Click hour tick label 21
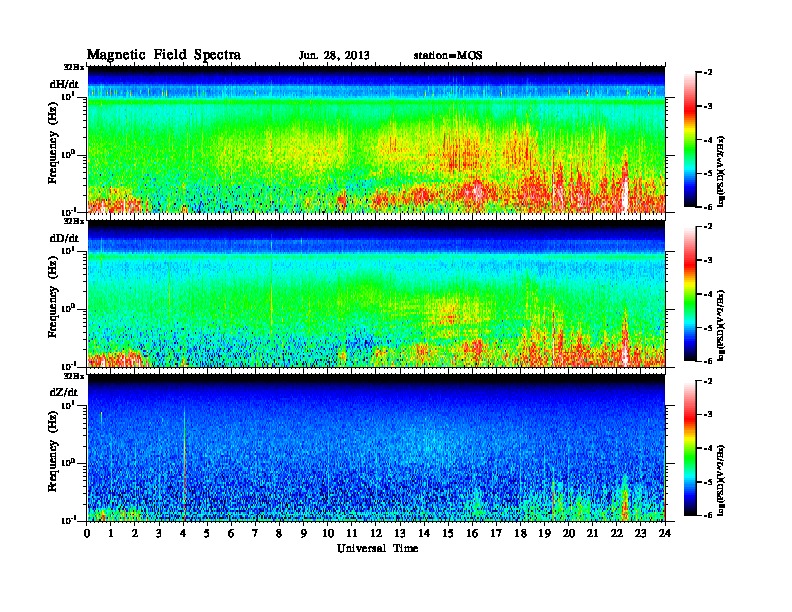The width and height of the screenshot is (792, 612). point(593,534)
